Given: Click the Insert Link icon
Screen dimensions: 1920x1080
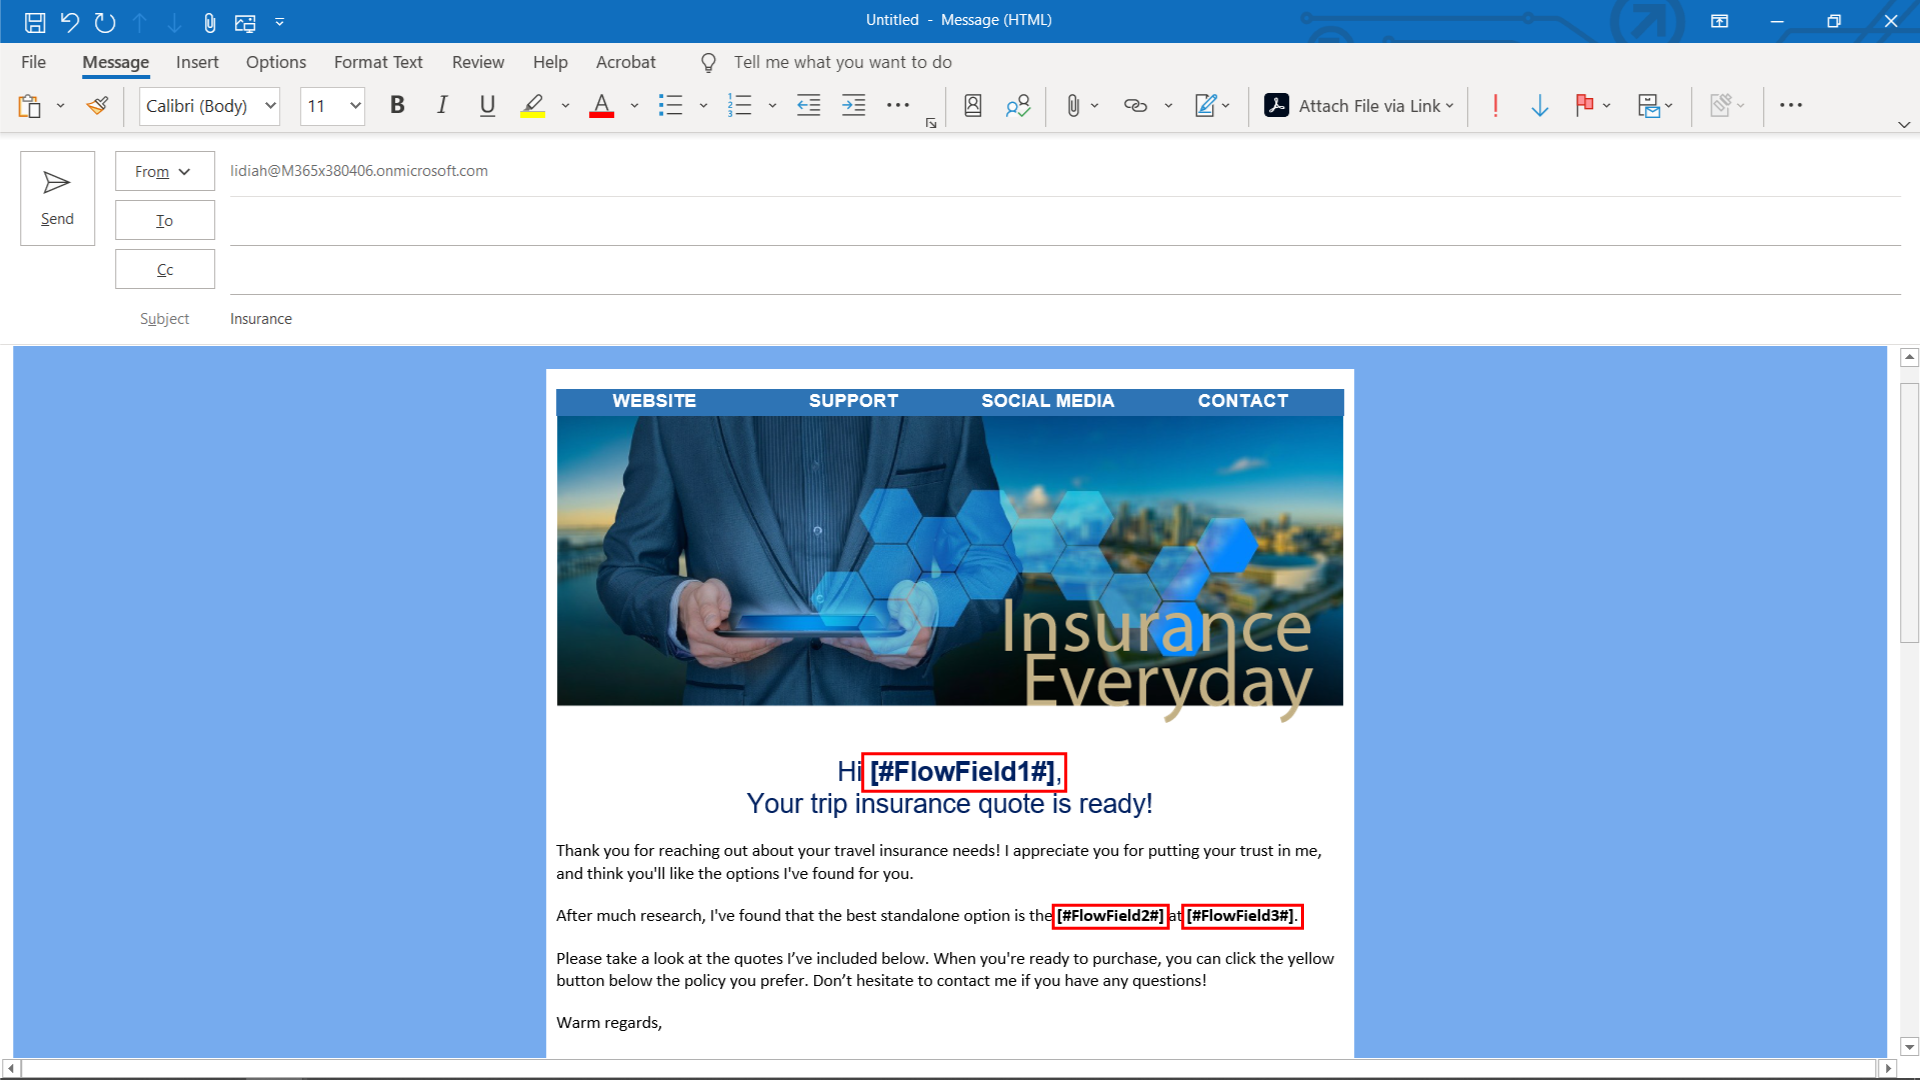Looking at the screenshot, I should coord(1135,105).
